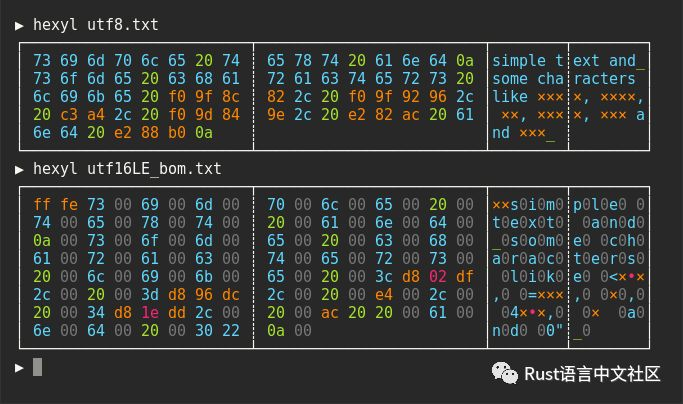Select 'n0d0 00"' in the utf16 character panel
Viewport: 683px width, 404px height.
tap(527, 330)
